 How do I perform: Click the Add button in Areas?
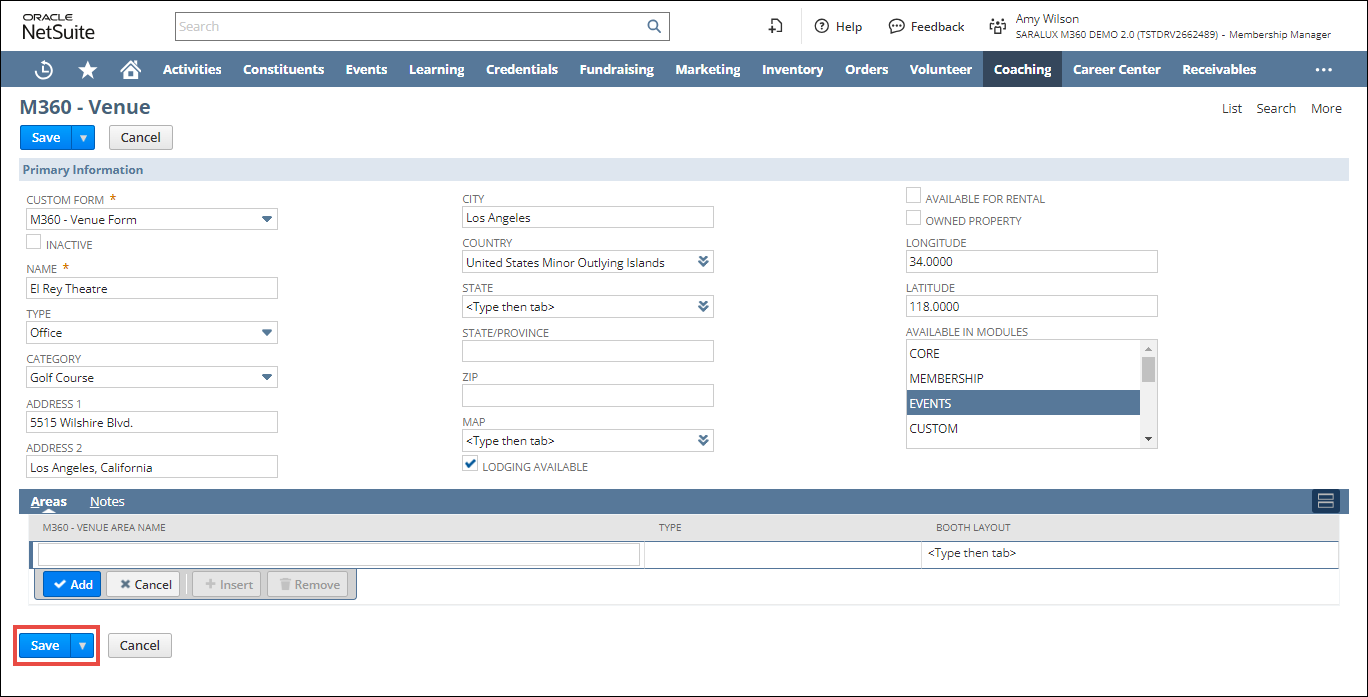click(72, 585)
